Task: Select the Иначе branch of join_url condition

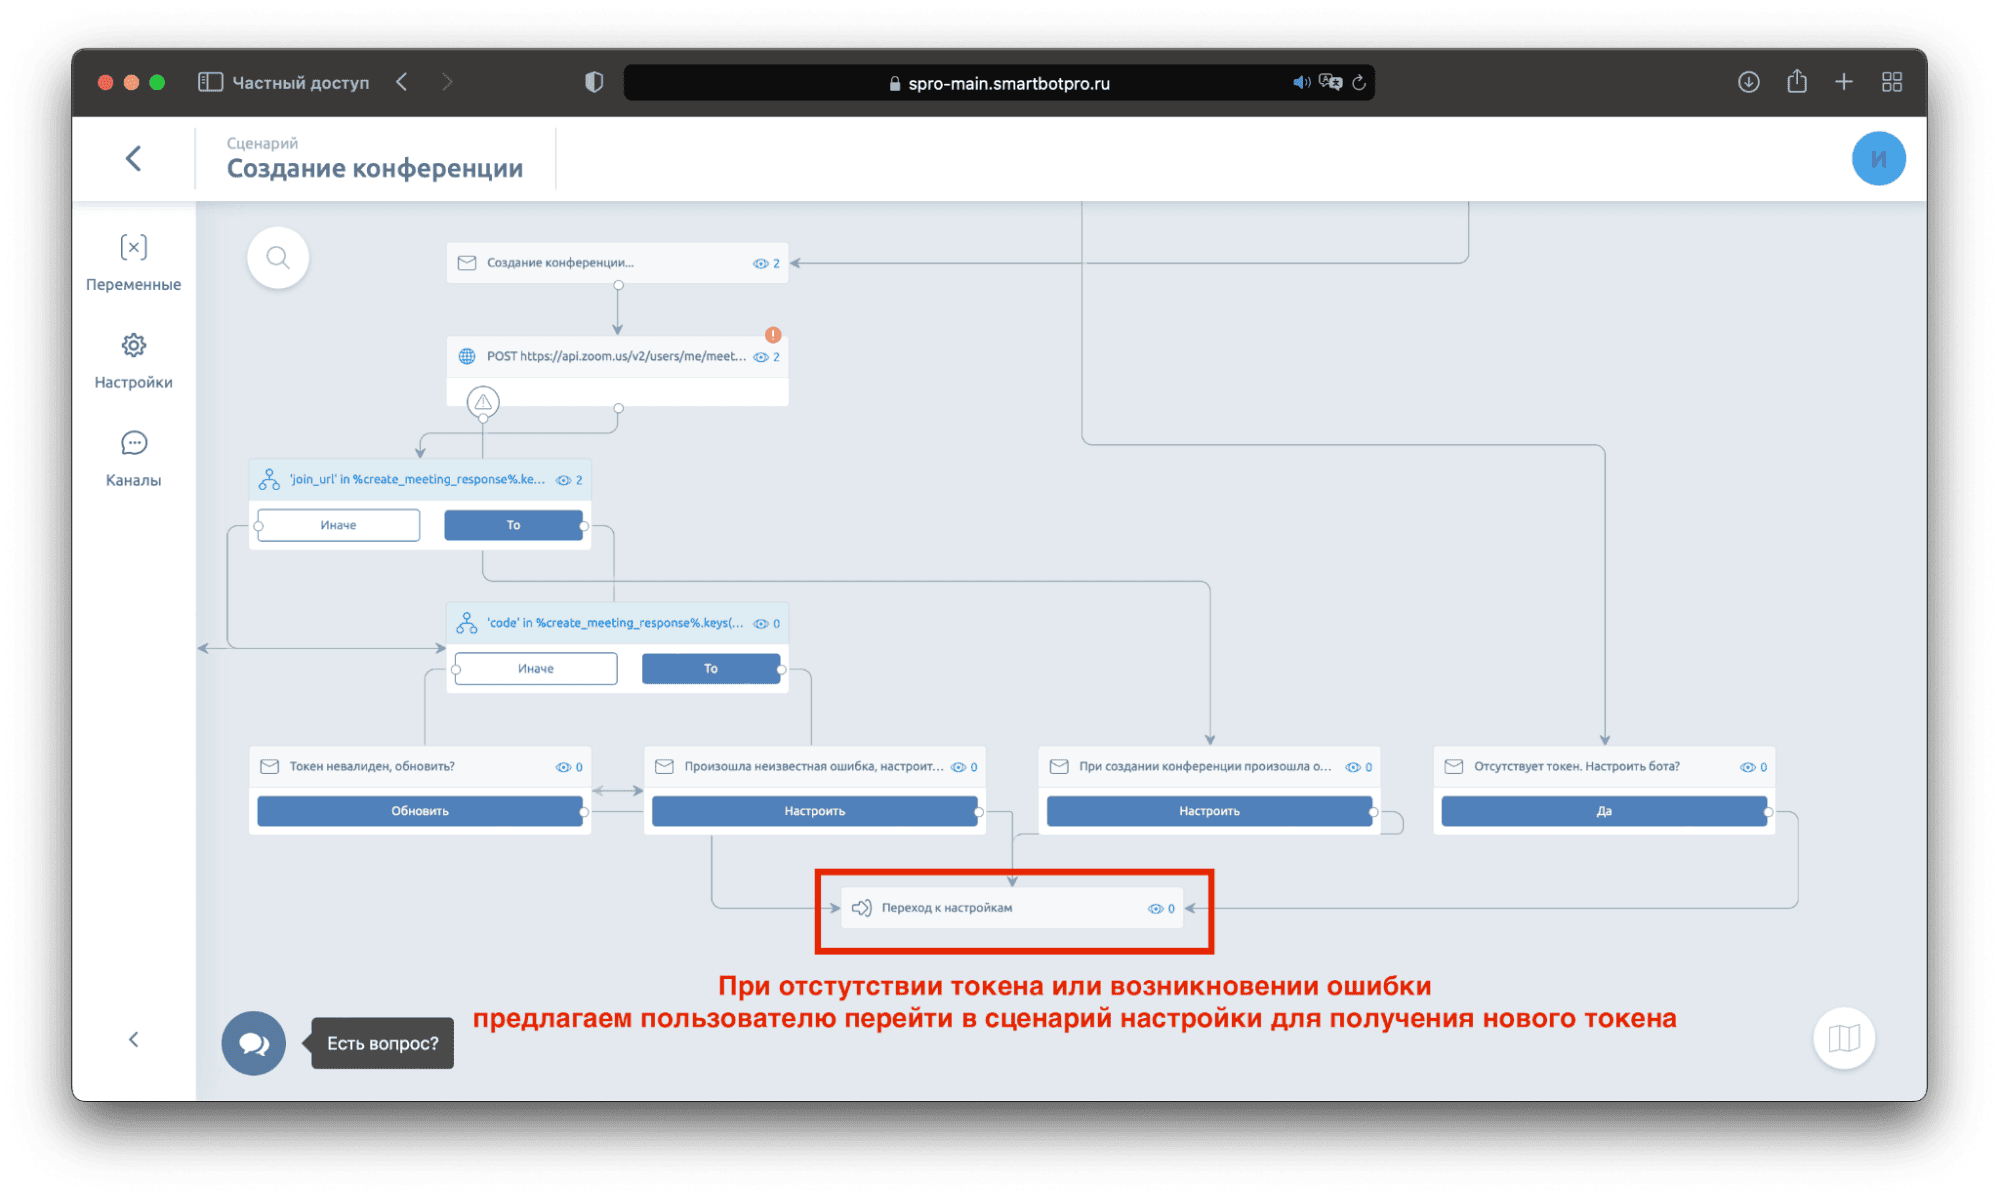Action: point(338,525)
